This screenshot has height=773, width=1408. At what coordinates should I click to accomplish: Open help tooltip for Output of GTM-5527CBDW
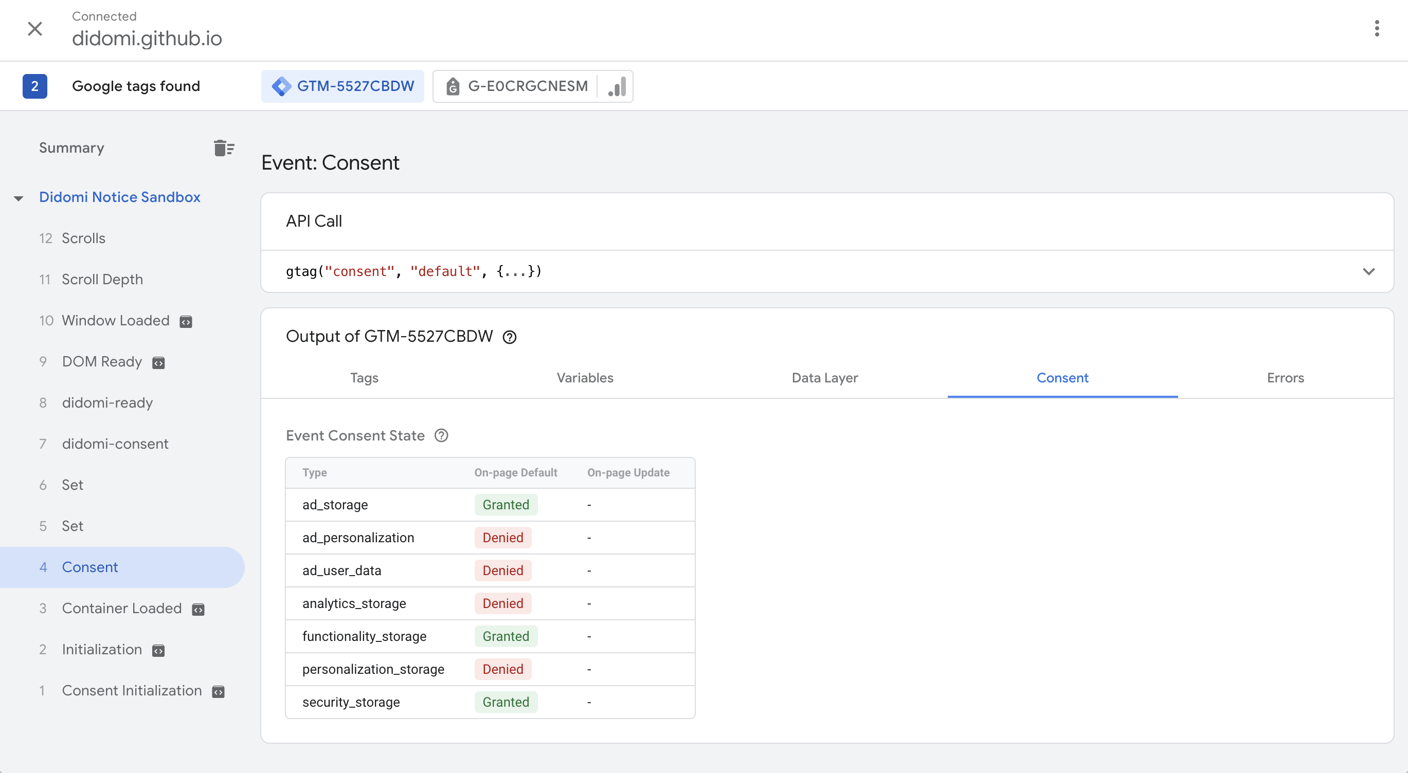tap(510, 336)
